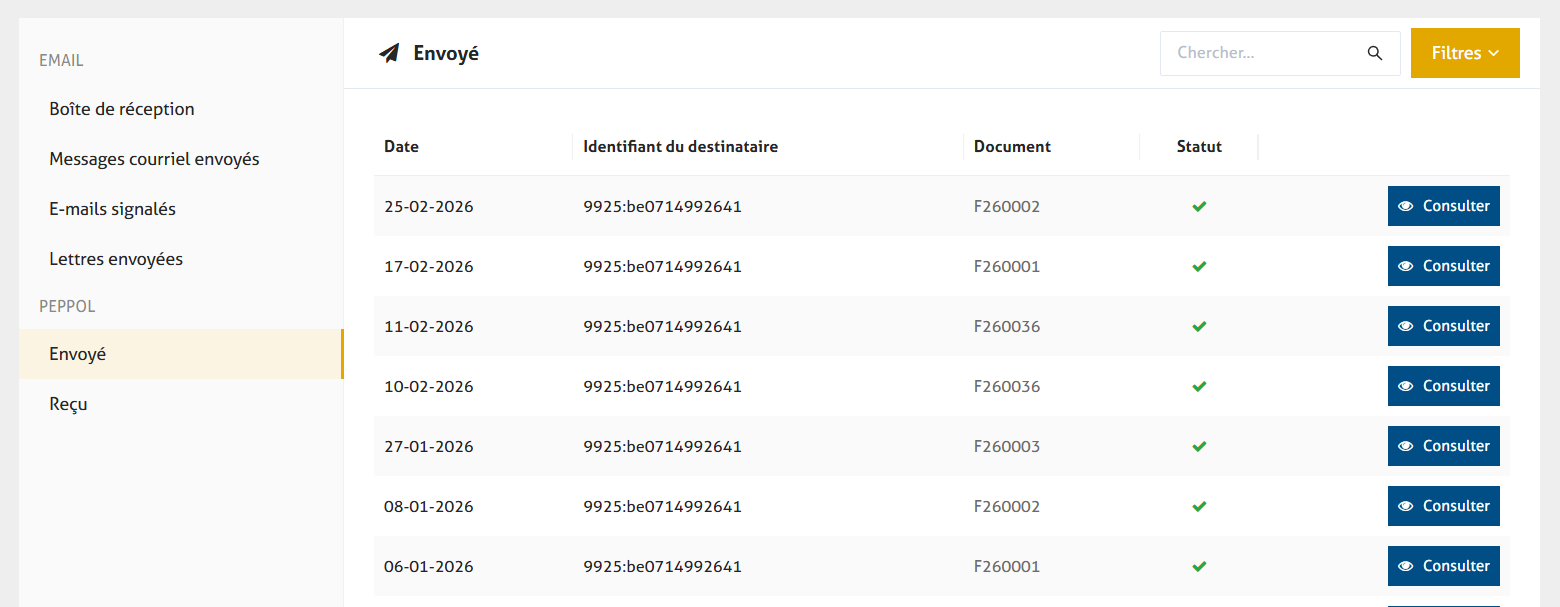Viewport: 1560px width, 607px height.
Task: Select E-mails signalés in sidebar
Action: coord(112,209)
